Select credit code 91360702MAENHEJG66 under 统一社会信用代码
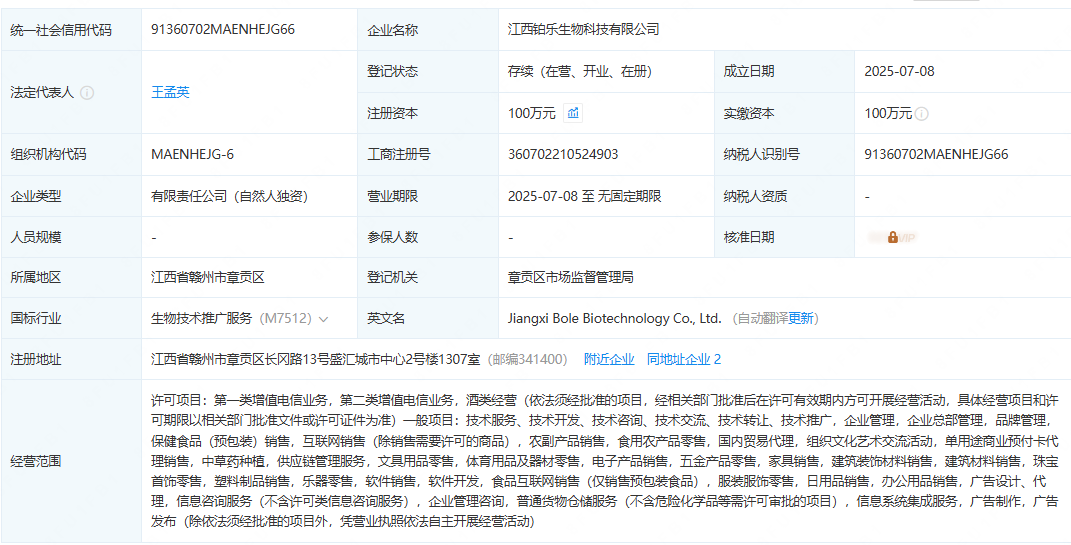The width and height of the screenshot is (1071, 545). tap(223, 29)
